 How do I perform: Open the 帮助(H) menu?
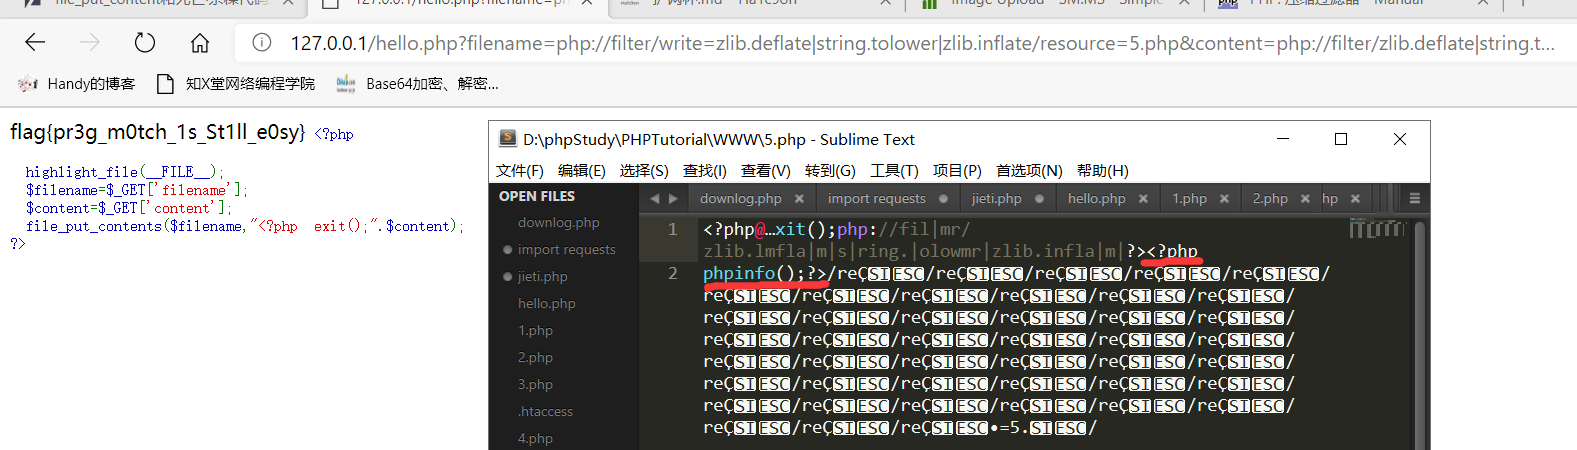pos(1103,171)
